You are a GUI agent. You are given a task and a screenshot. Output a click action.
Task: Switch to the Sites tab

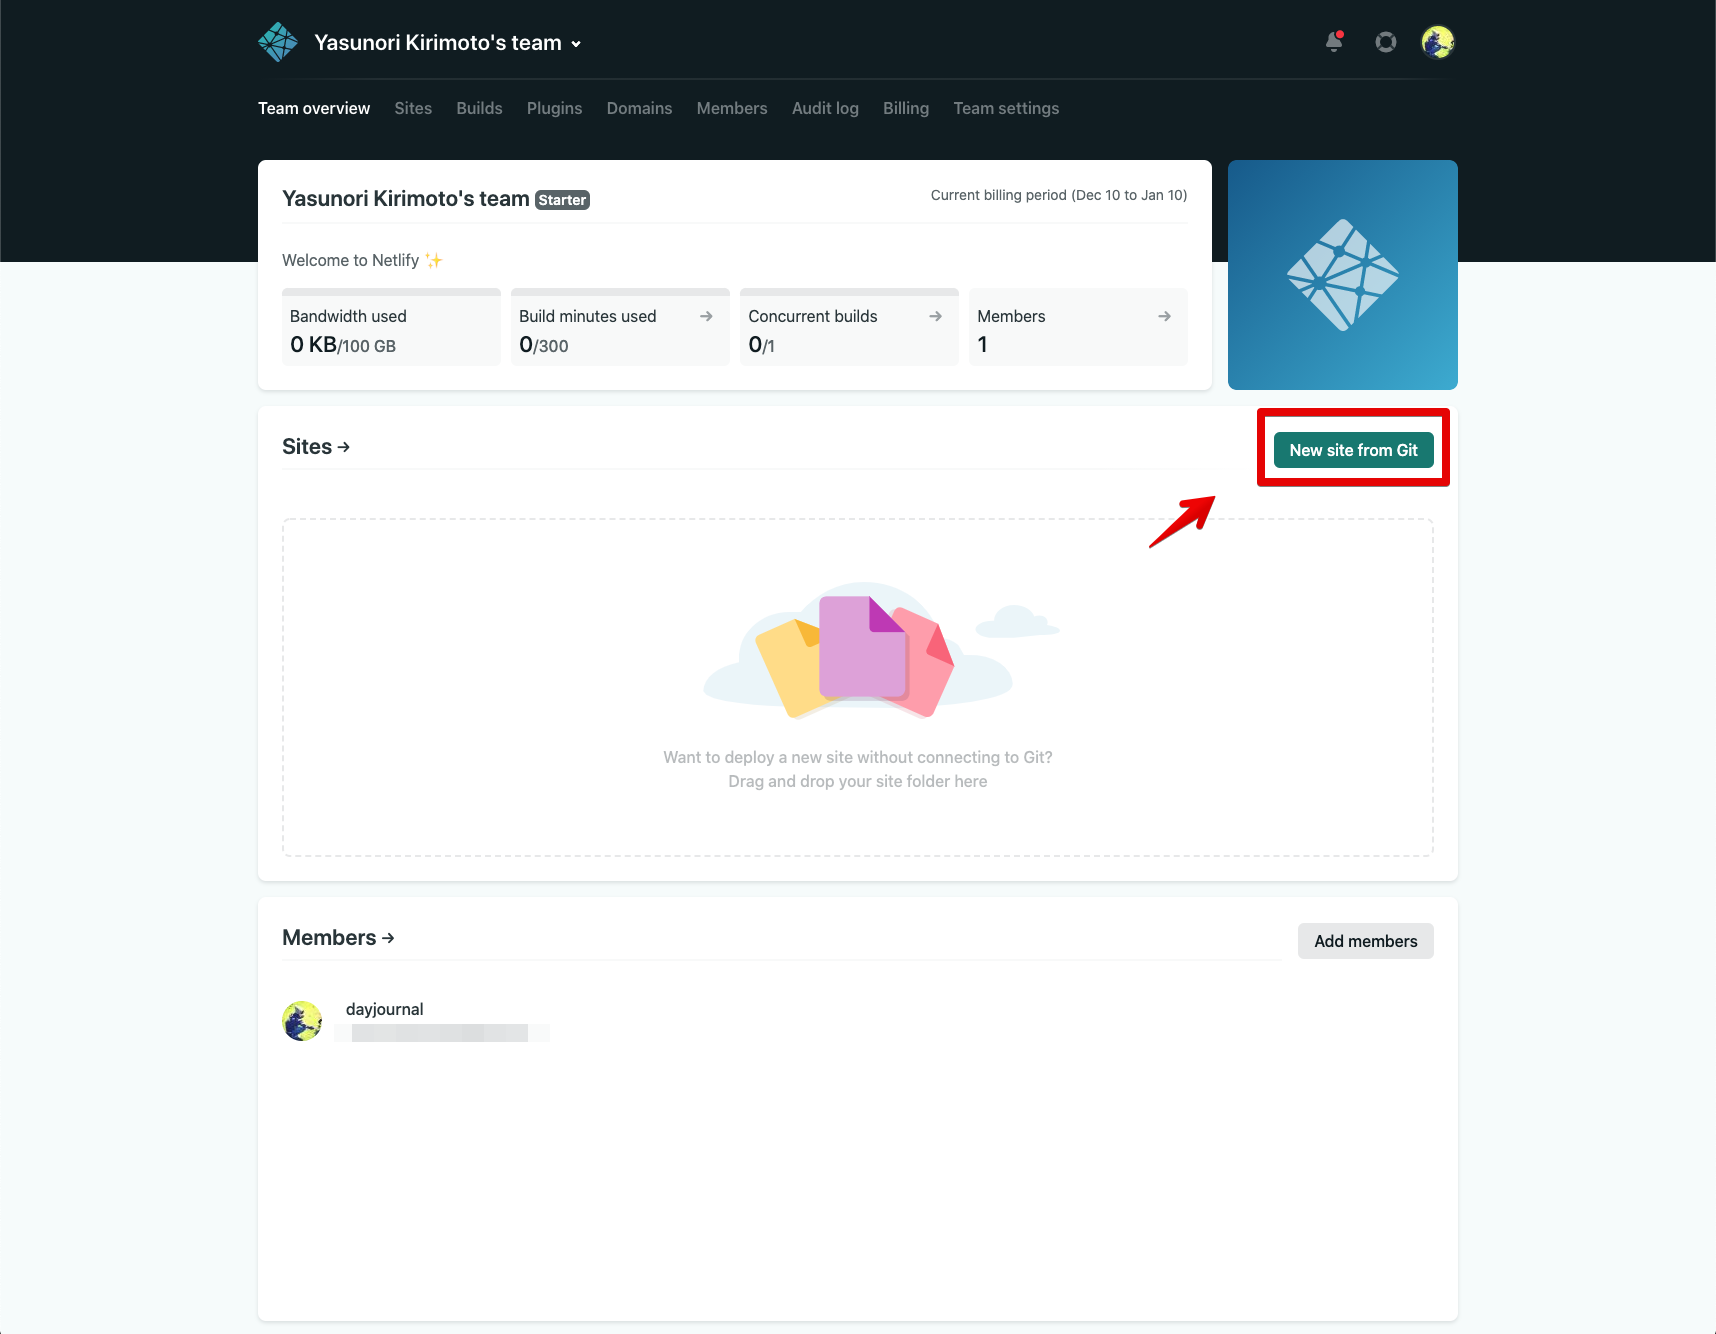413,108
